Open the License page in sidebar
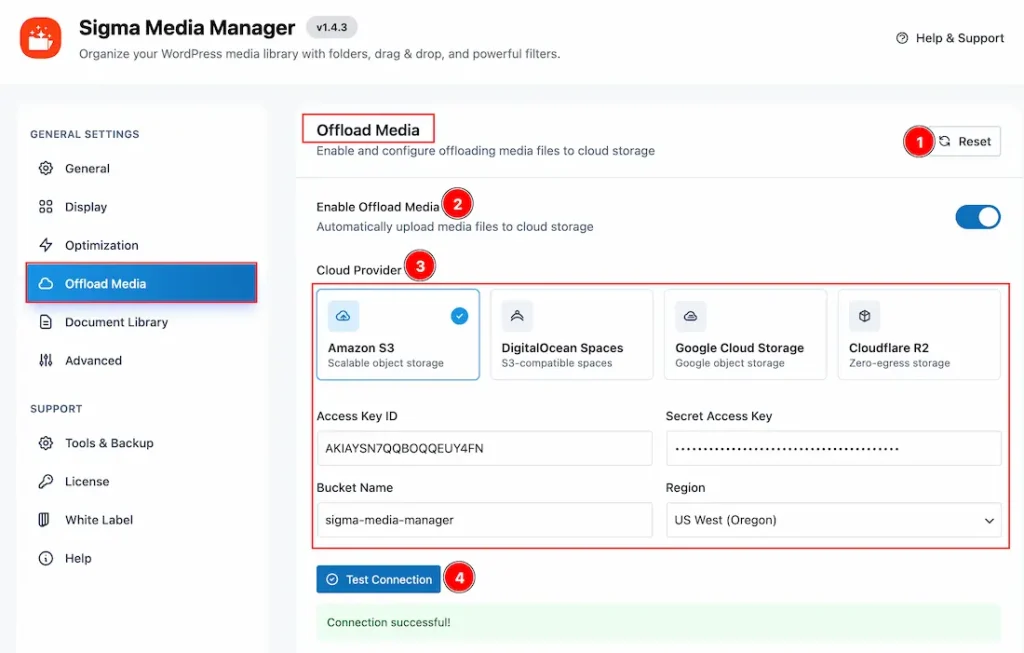Image resolution: width=1024 pixels, height=653 pixels. point(142,481)
